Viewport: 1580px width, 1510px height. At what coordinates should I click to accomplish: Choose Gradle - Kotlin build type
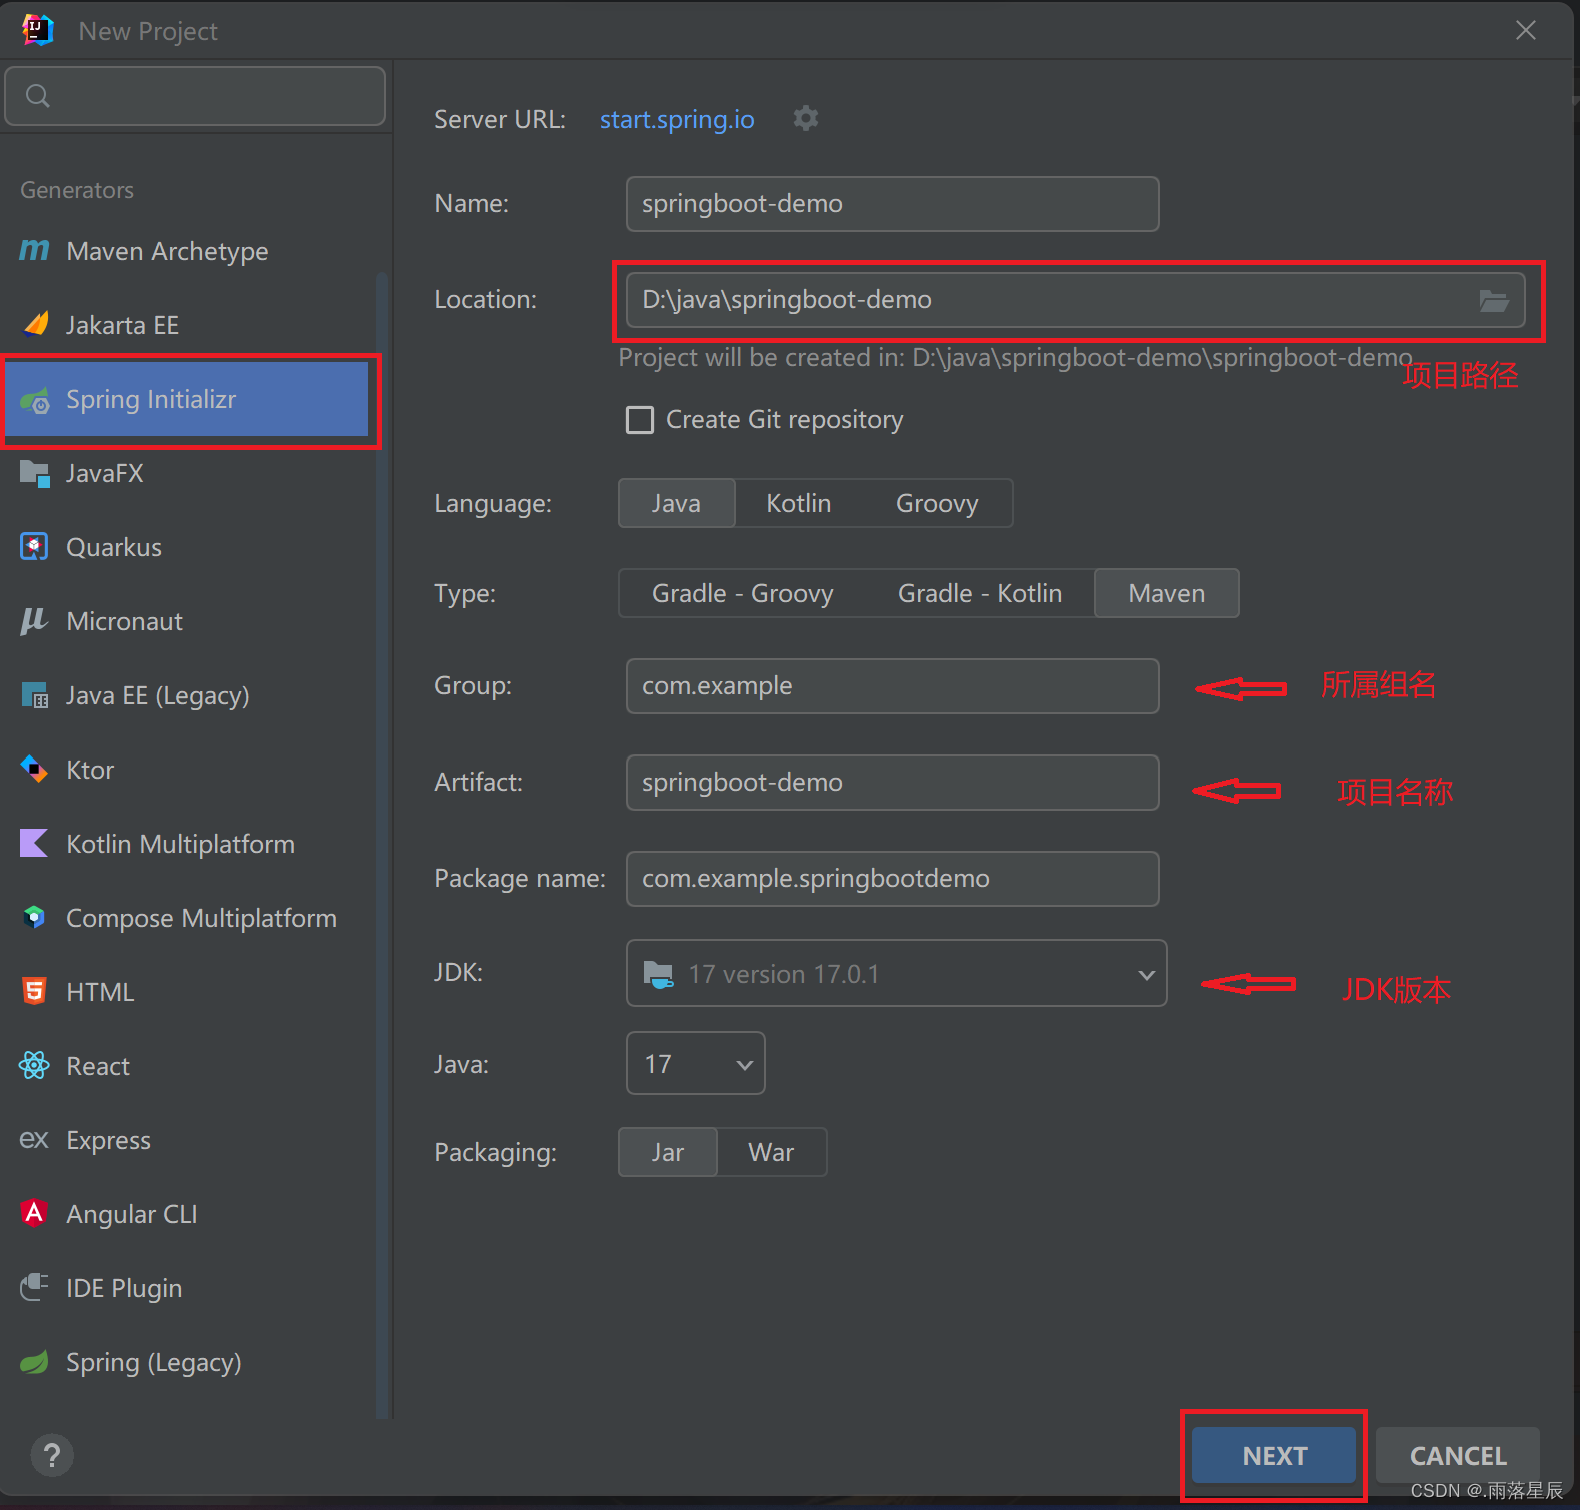[980, 593]
